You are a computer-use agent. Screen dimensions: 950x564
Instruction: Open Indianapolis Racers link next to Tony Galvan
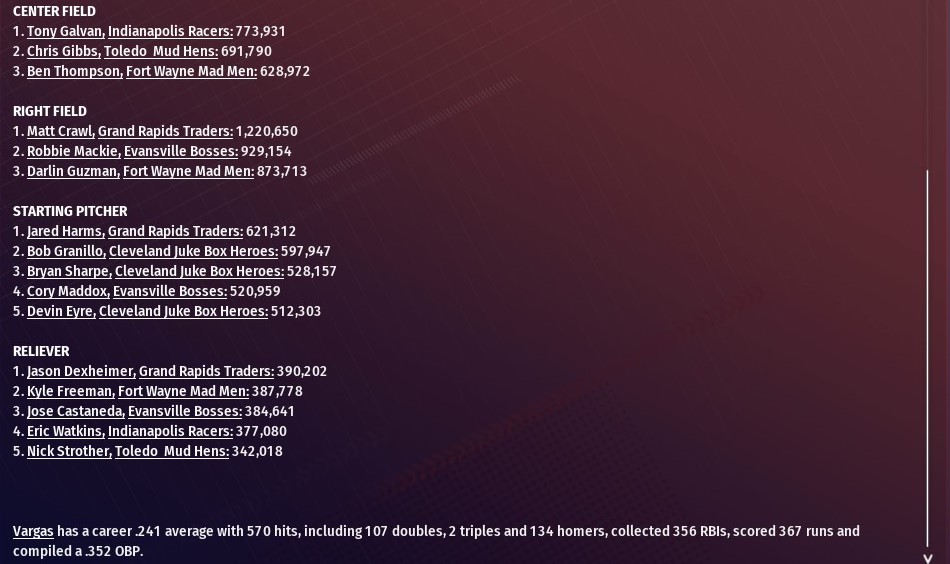click(x=170, y=32)
